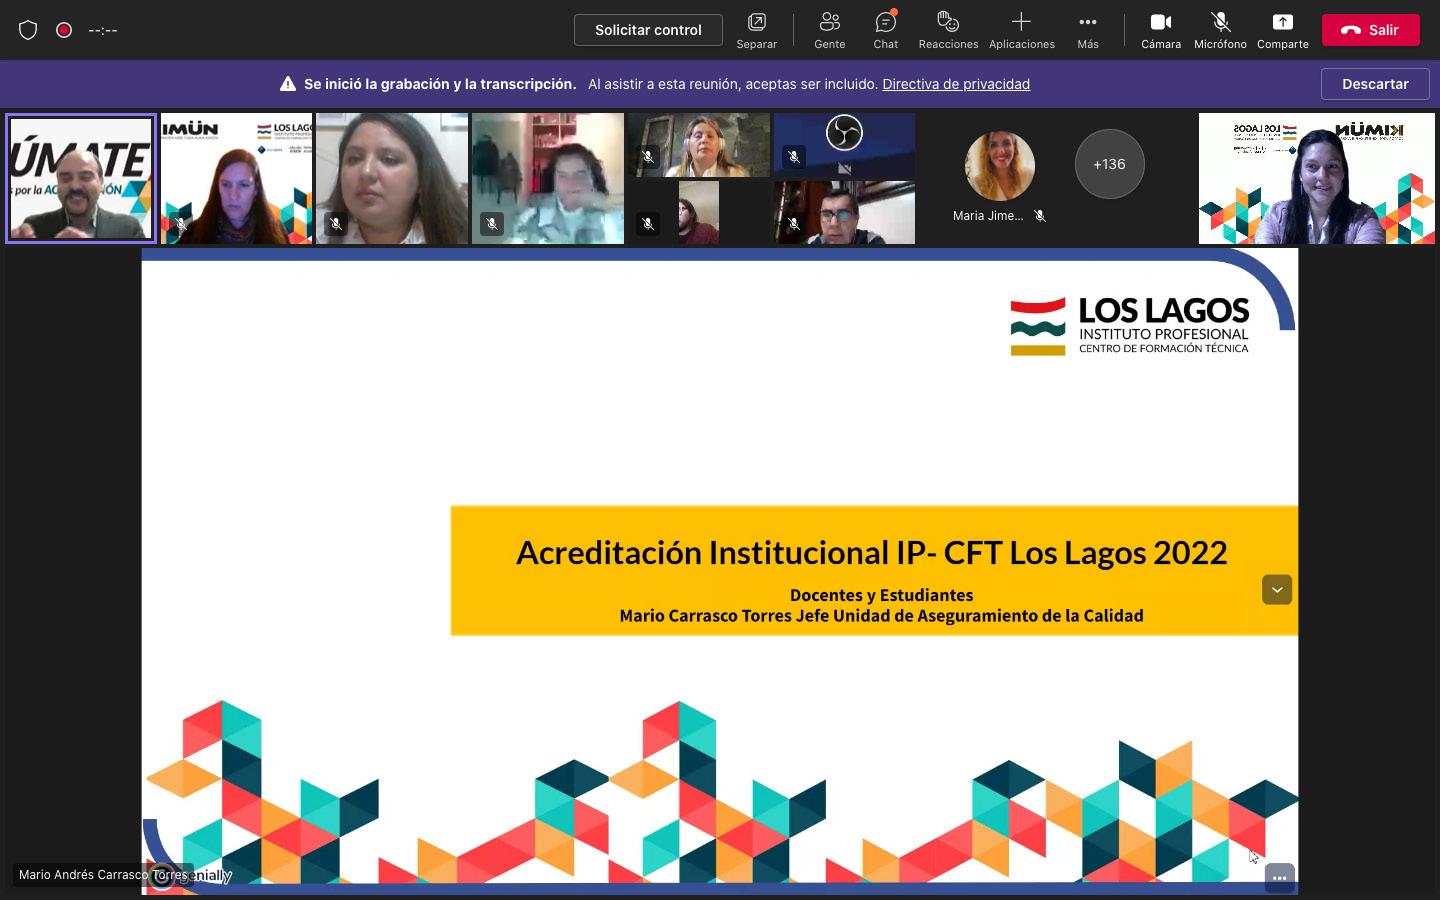Click the meeting timer display
The width and height of the screenshot is (1440, 900).
[x=103, y=30]
